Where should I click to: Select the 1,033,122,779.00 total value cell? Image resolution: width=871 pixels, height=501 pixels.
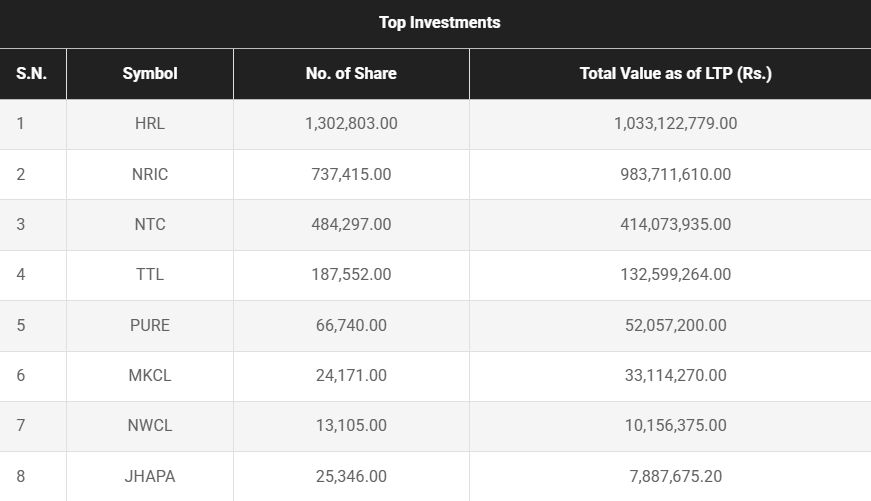coord(675,124)
